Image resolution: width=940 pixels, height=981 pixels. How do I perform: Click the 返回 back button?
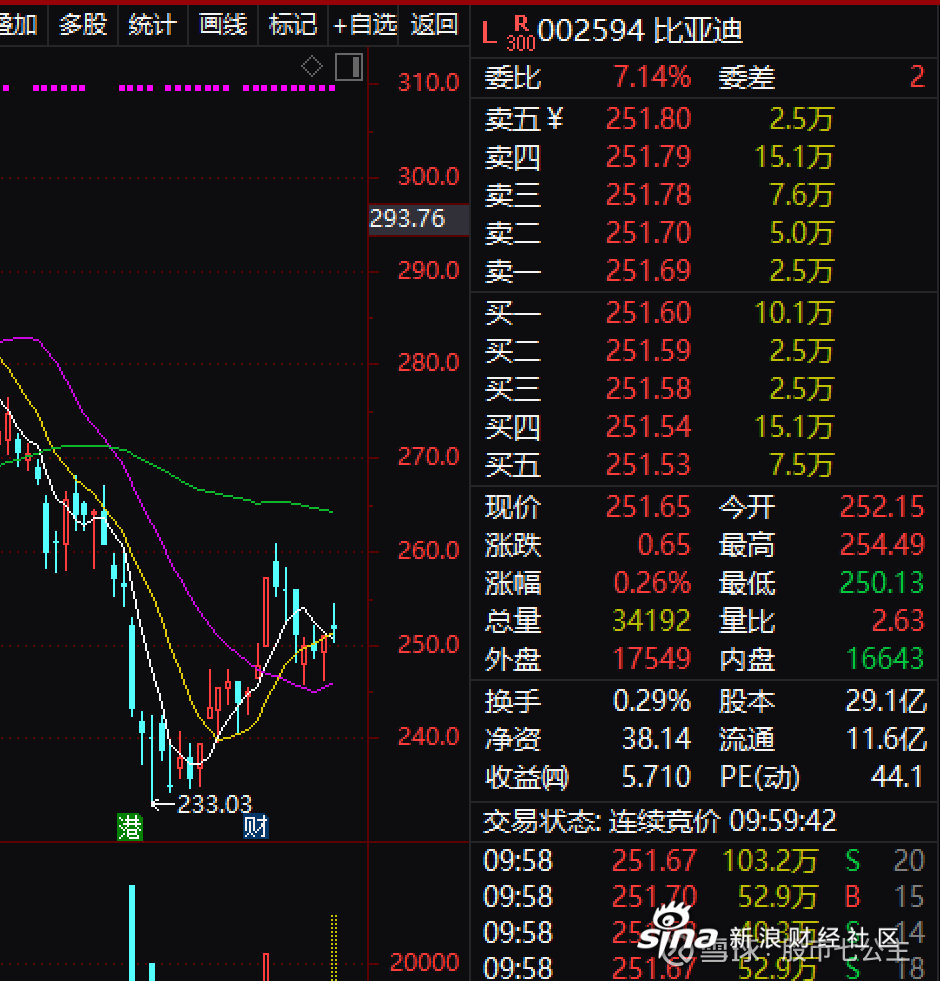(434, 25)
